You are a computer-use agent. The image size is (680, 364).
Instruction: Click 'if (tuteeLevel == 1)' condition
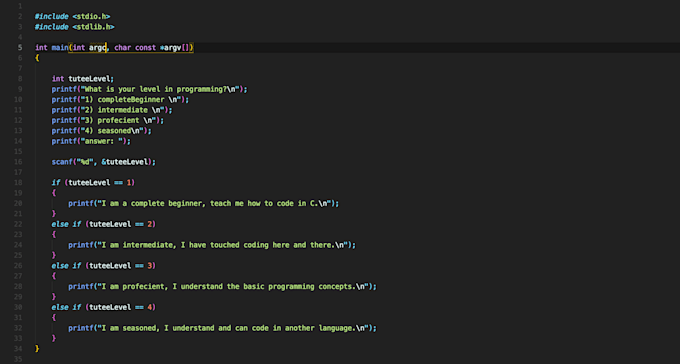tap(93, 183)
